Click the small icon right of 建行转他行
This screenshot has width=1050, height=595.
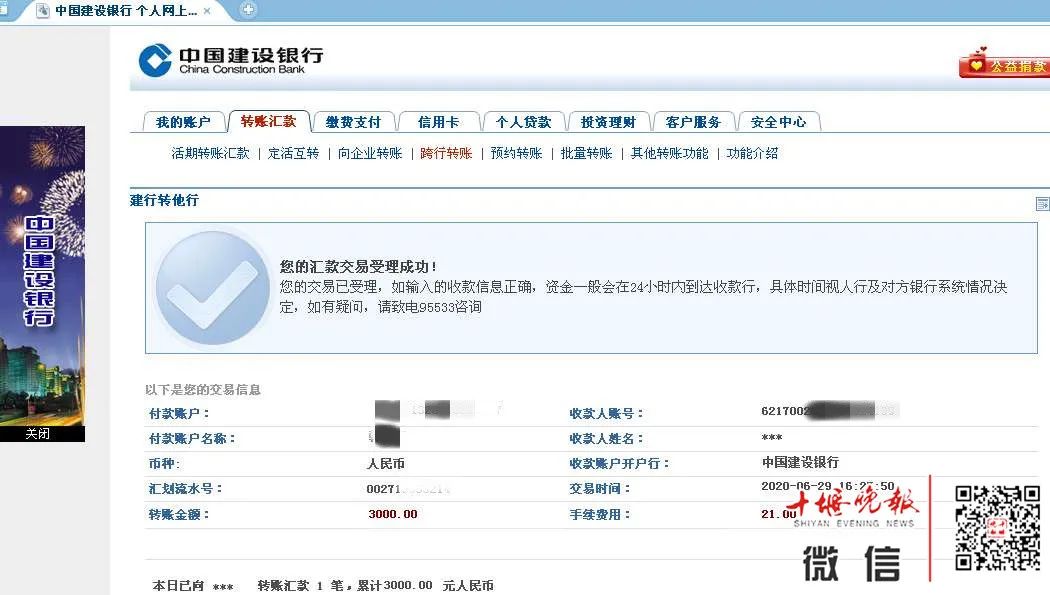point(1042,204)
